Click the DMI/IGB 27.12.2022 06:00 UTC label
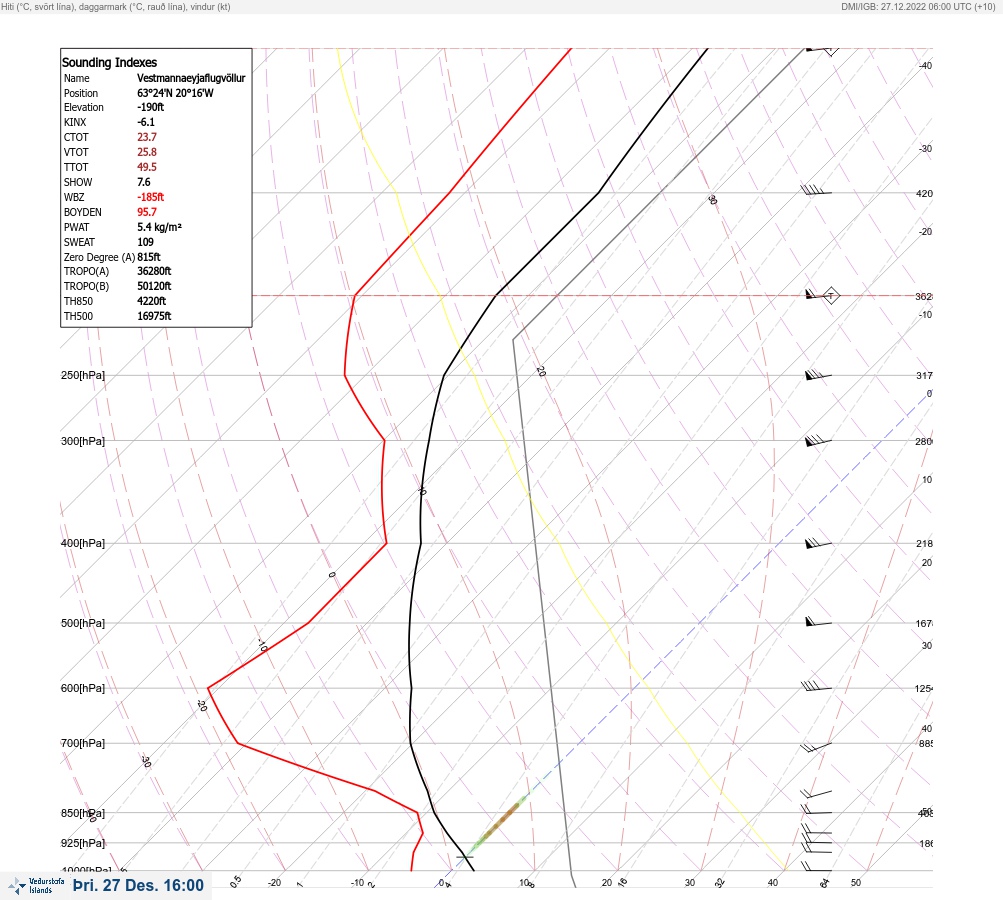This screenshot has width=1003, height=900. click(x=919, y=6)
